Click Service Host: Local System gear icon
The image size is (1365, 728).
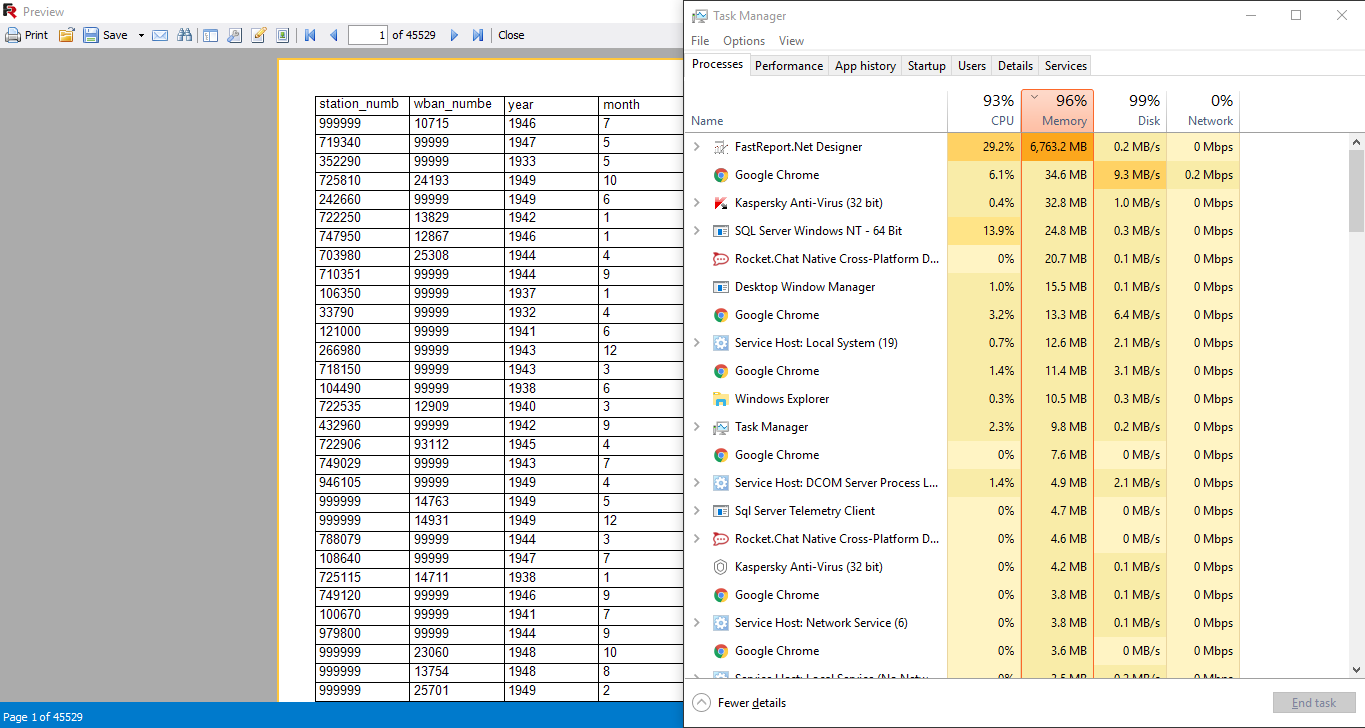[x=720, y=343]
